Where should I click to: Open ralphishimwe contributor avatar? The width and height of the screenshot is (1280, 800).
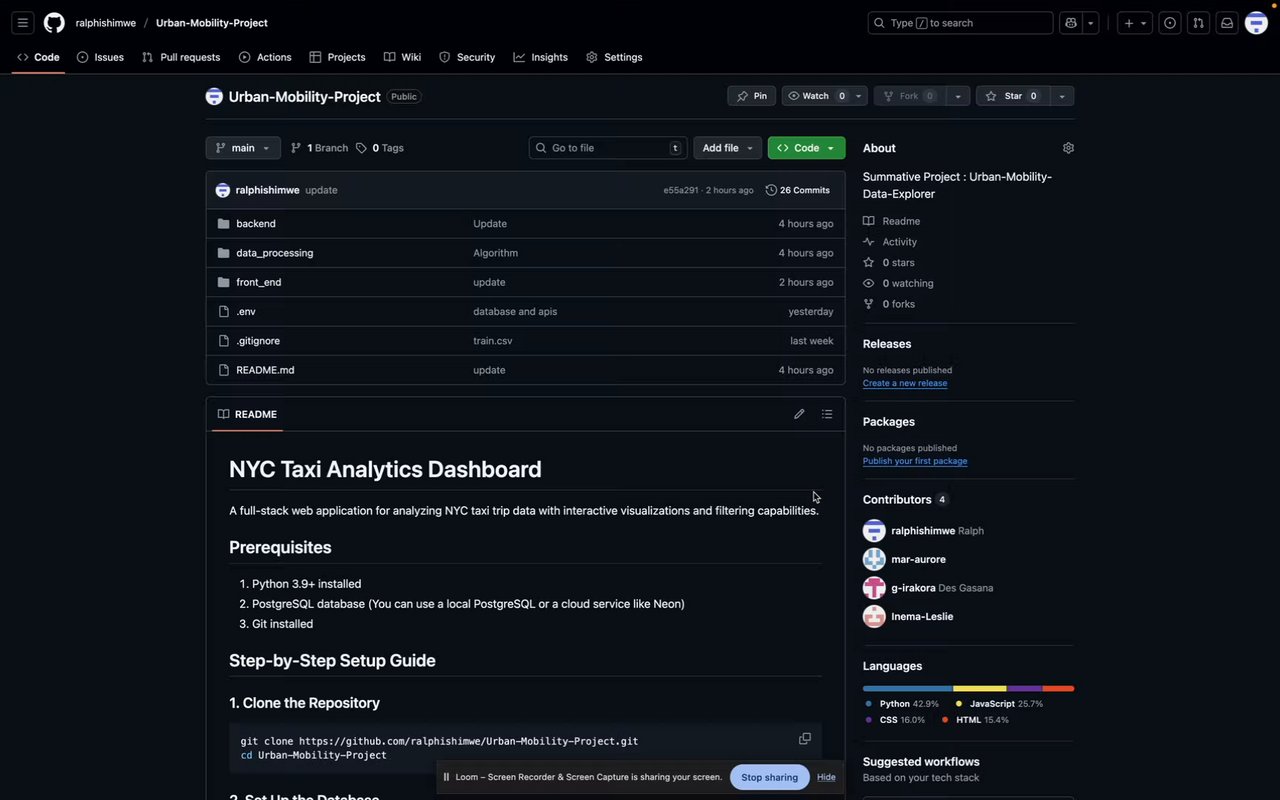click(x=874, y=531)
